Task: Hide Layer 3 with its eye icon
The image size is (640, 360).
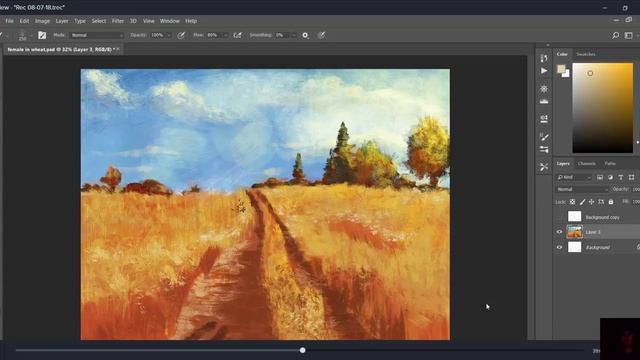Action: pyautogui.click(x=560, y=232)
